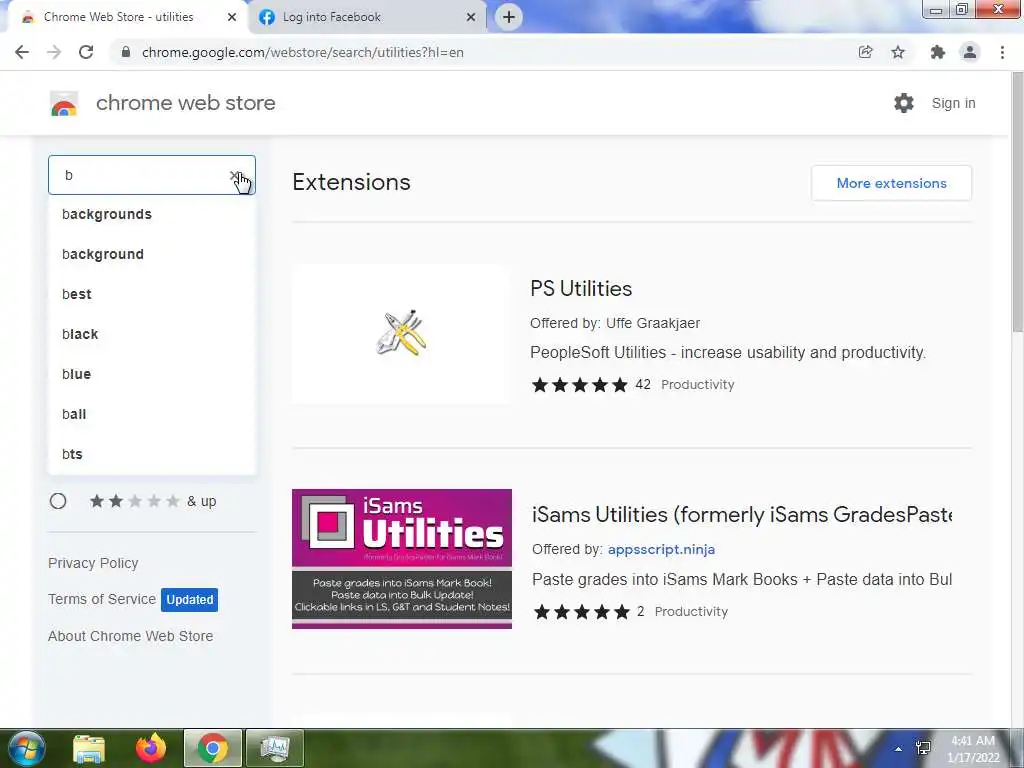Click the More extensions button

(891, 183)
